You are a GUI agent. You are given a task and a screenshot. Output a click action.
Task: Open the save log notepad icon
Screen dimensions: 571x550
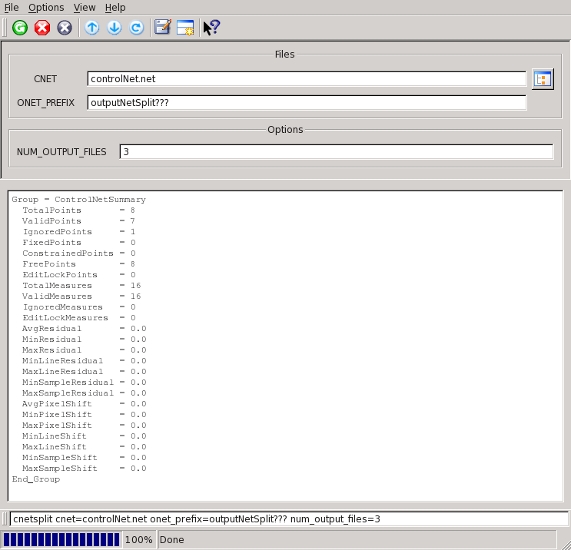[x=162, y=27]
